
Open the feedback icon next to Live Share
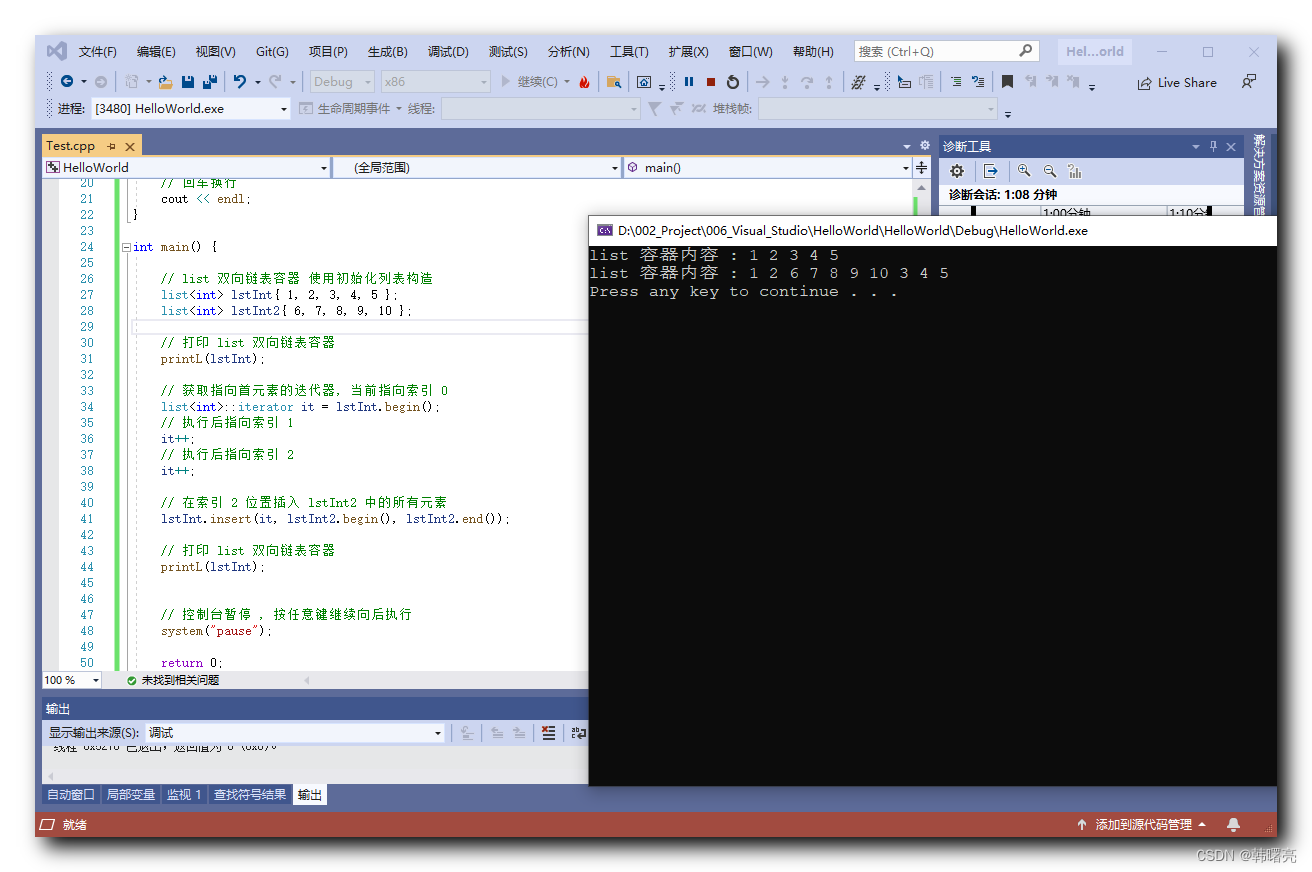1249,82
